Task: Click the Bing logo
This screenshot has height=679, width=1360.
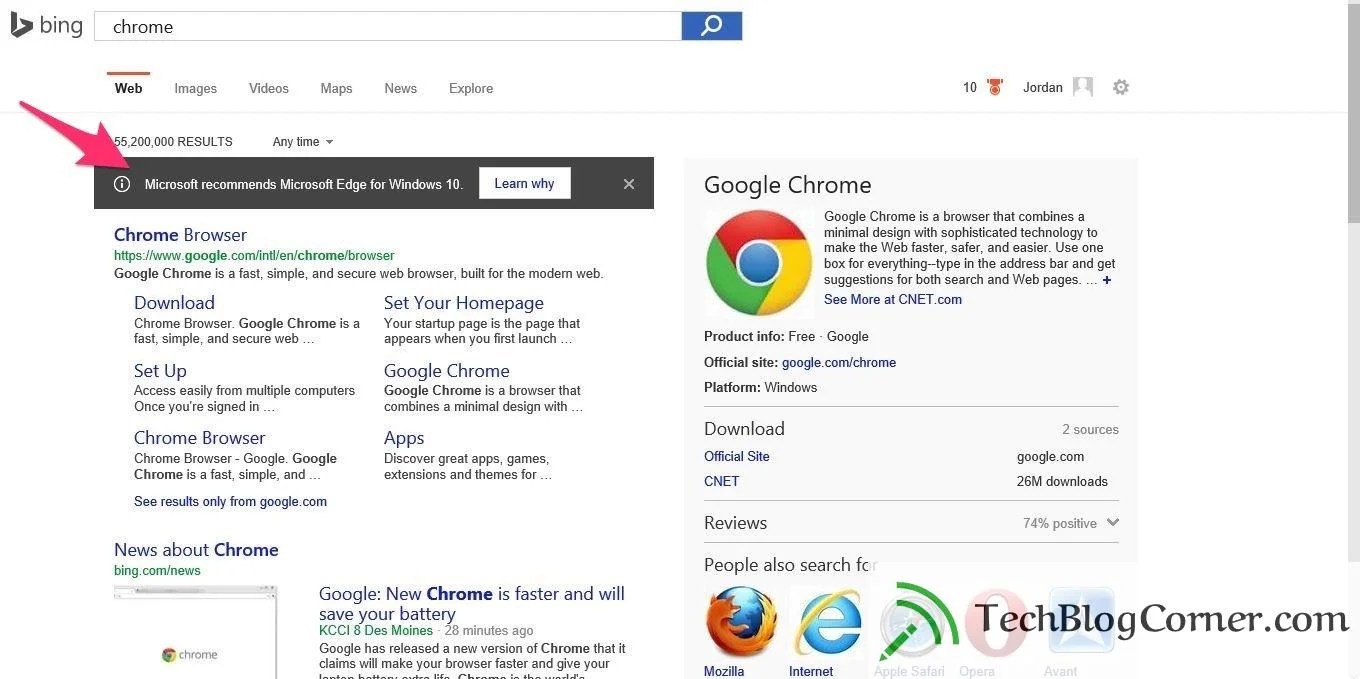Action: [x=46, y=25]
